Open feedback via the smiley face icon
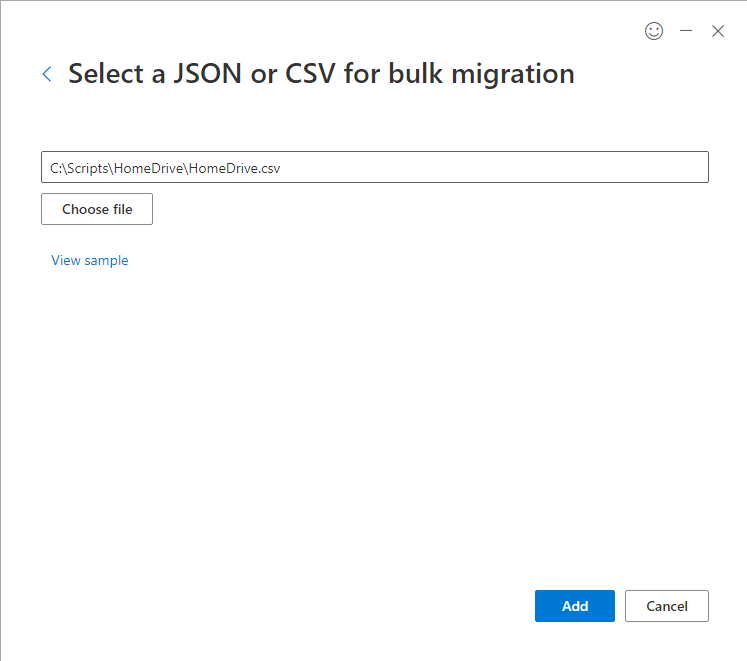The height and width of the screenshot is (661, 747). coord(654,31)
